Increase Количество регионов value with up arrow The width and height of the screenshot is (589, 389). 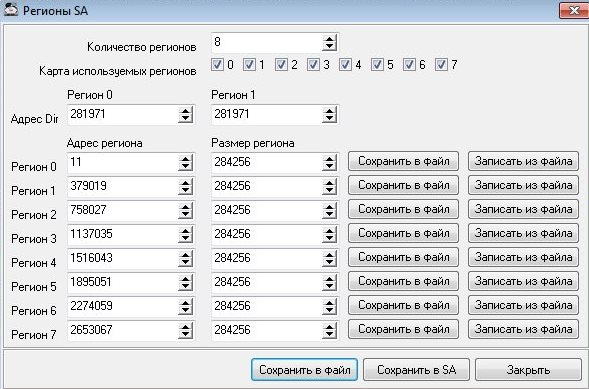pos(329,39)
